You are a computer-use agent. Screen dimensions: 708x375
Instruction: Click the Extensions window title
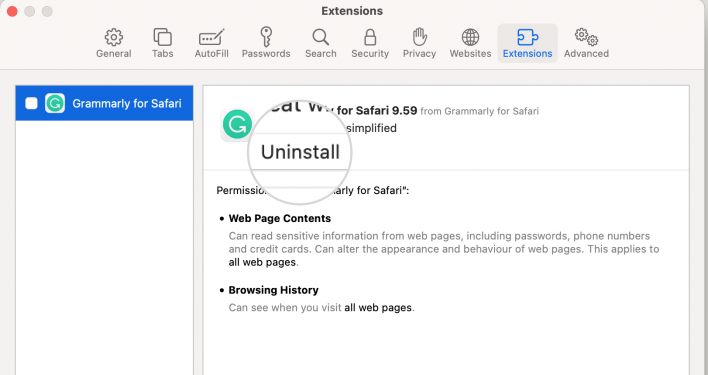352,11
